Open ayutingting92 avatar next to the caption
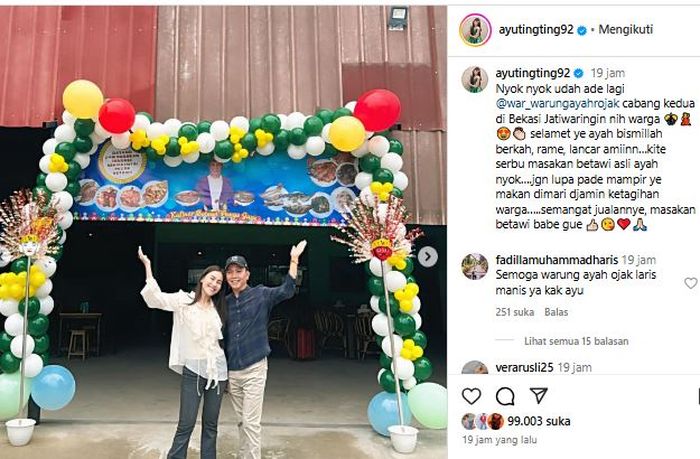Screen dimensions: 700x459 475,79
